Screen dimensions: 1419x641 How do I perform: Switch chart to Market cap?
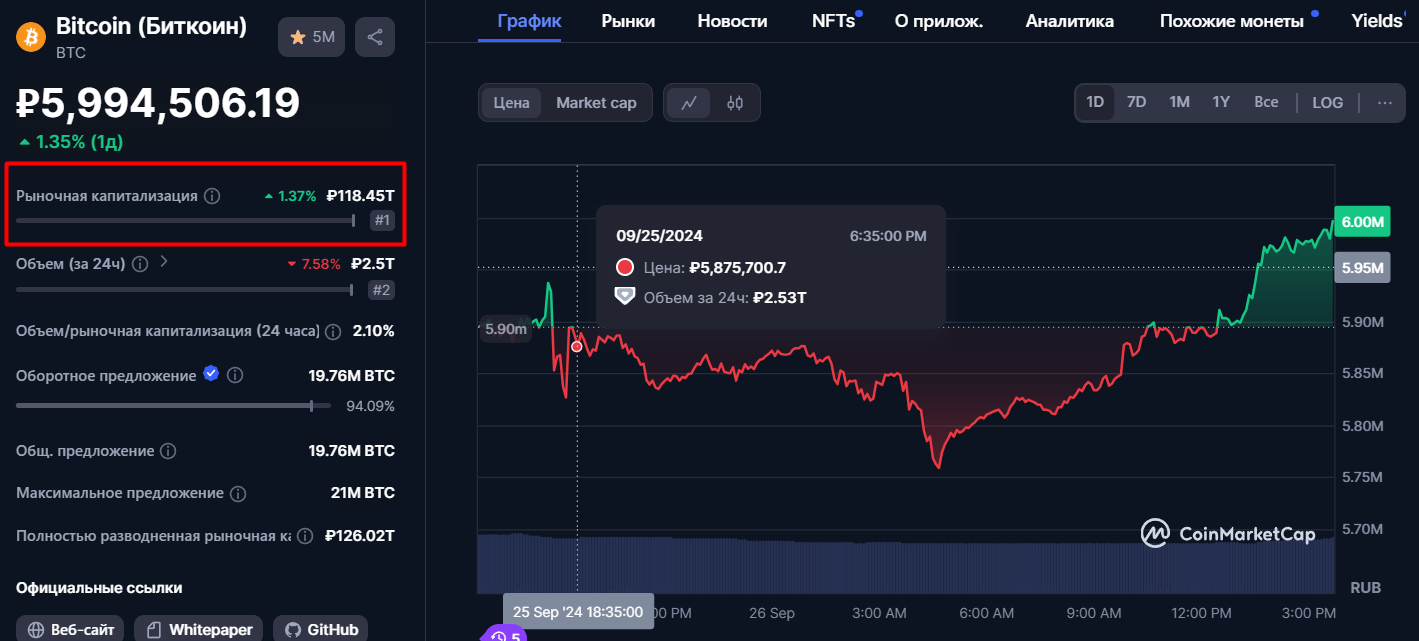[x=596, y=103]
